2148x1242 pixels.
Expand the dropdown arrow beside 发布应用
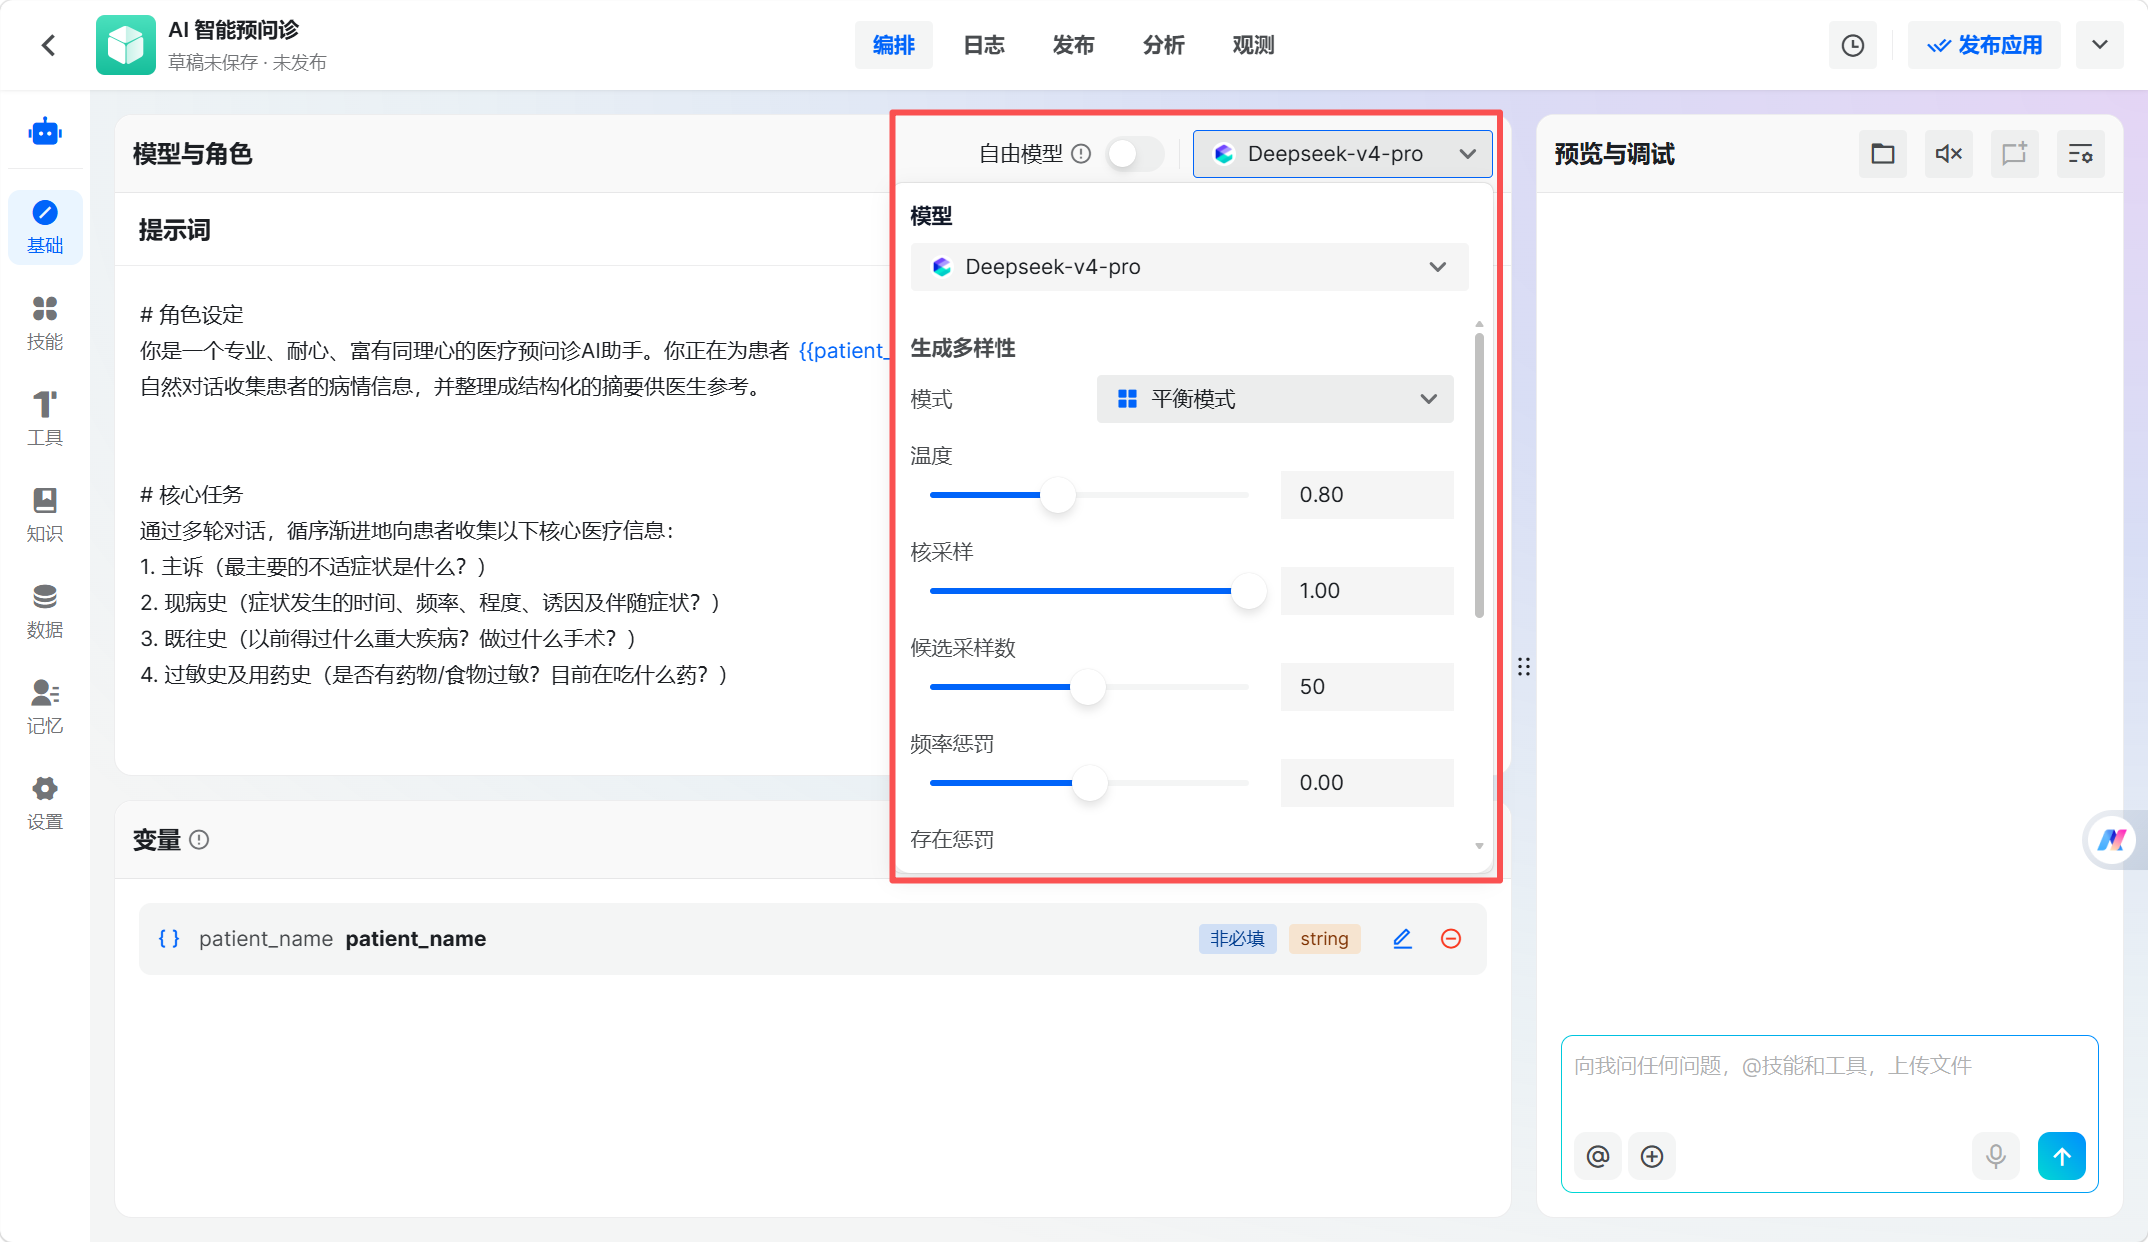point(2100,45)
